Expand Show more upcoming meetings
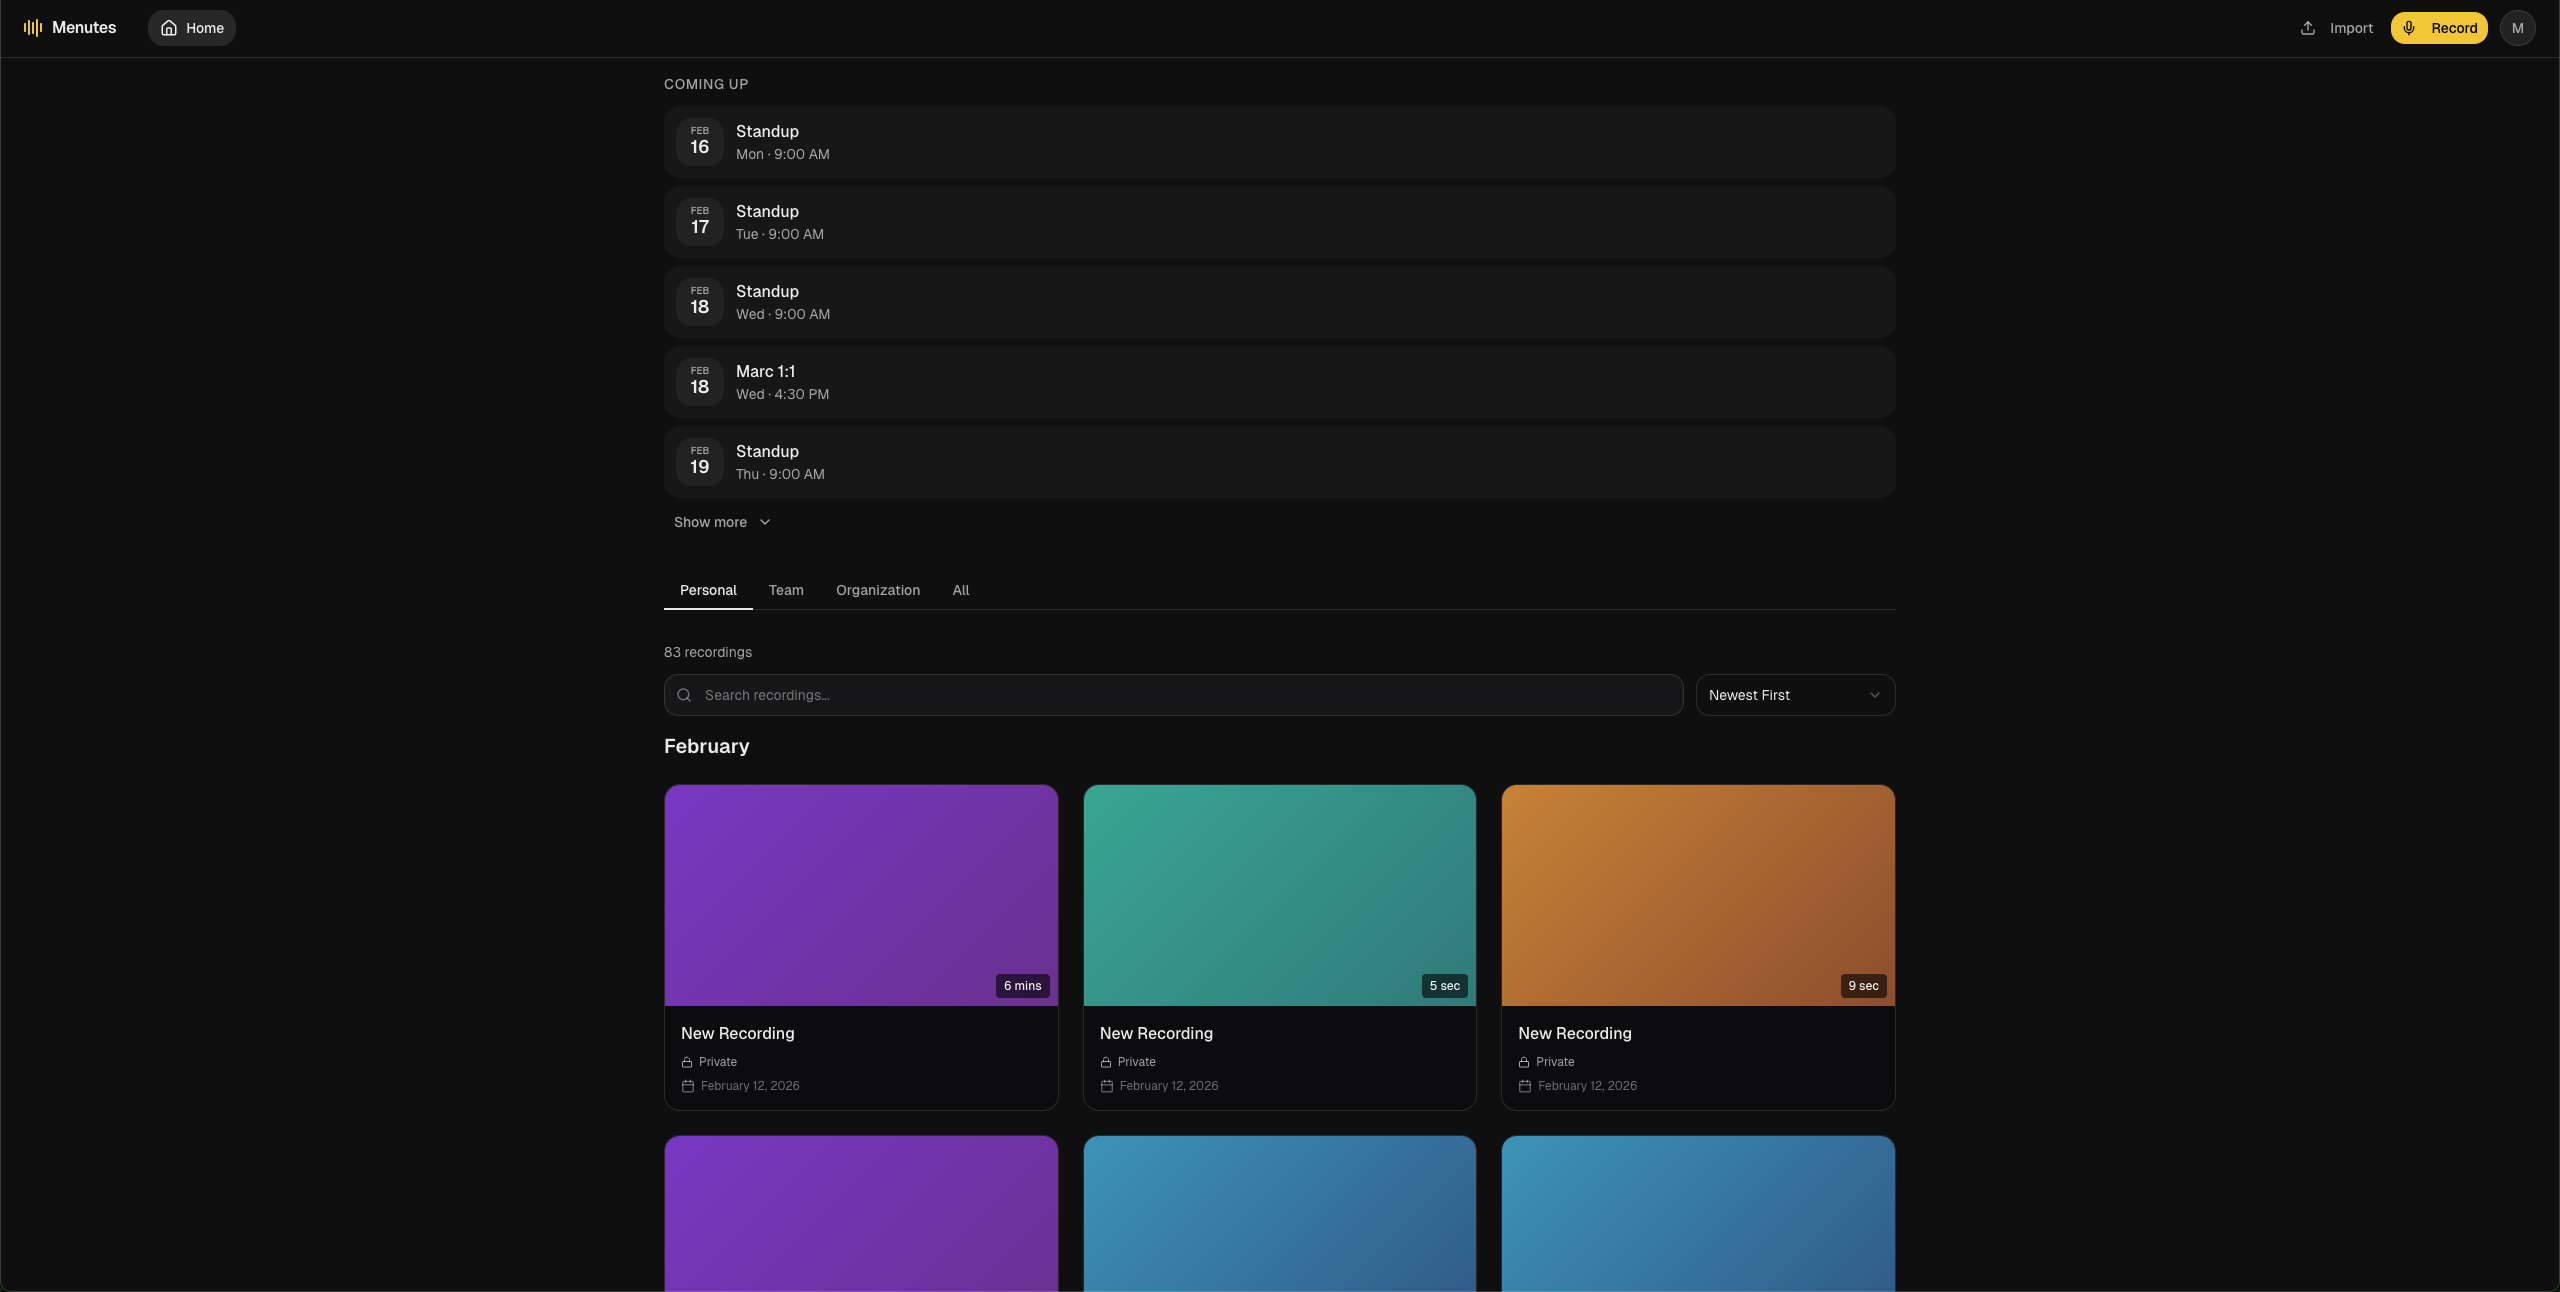 721,522
